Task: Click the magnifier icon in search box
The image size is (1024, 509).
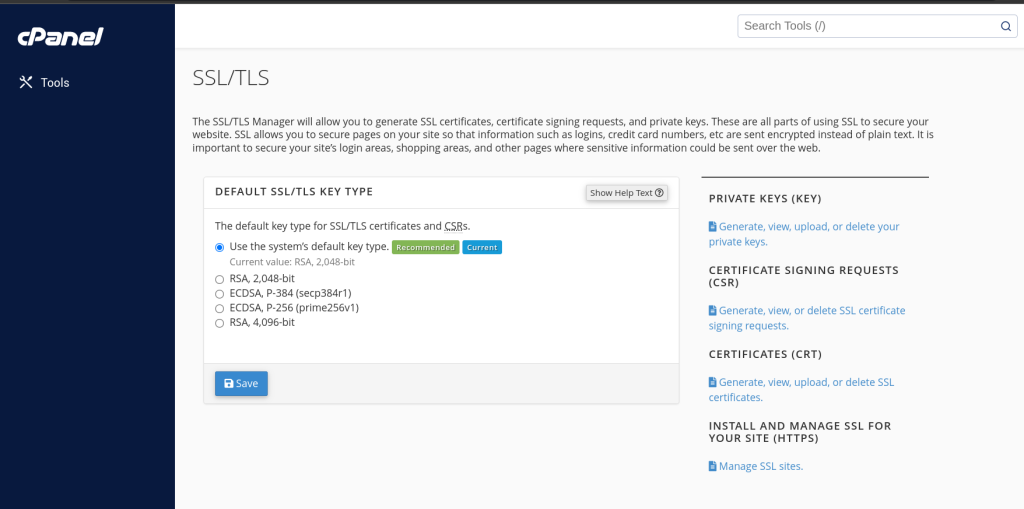Action: 1006,26
